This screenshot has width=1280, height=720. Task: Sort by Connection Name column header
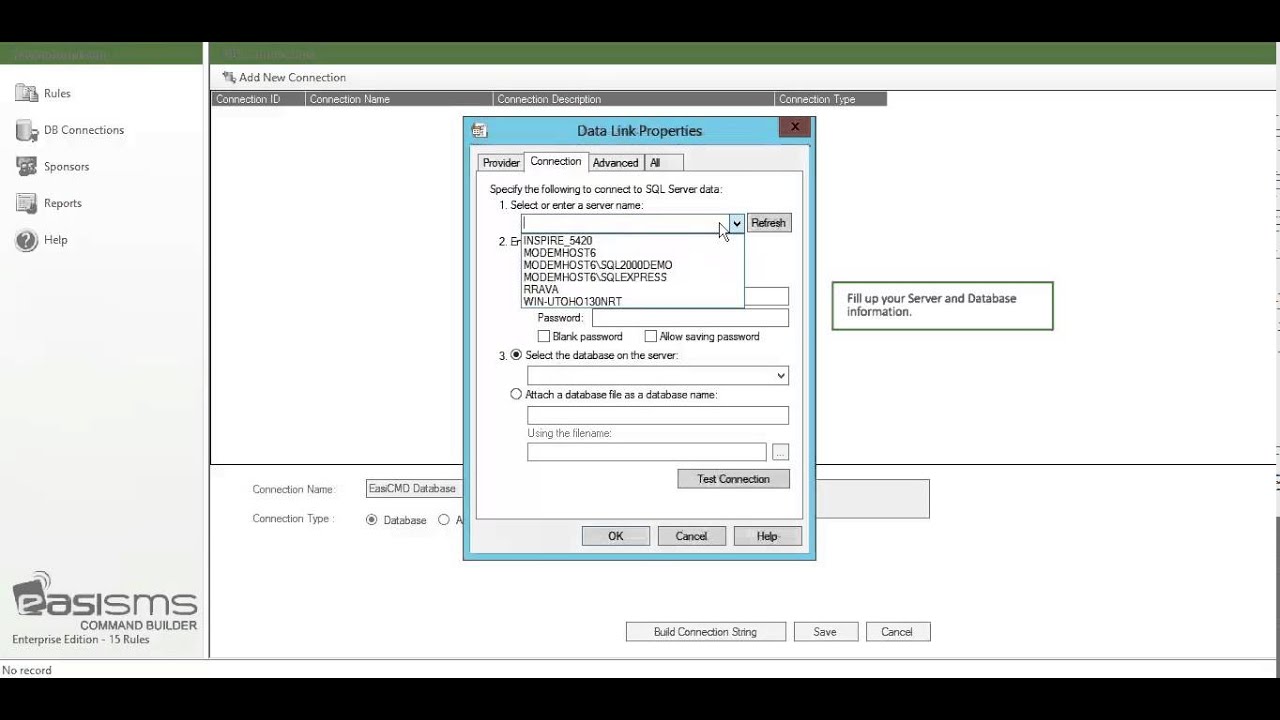[x=399, y=99]
